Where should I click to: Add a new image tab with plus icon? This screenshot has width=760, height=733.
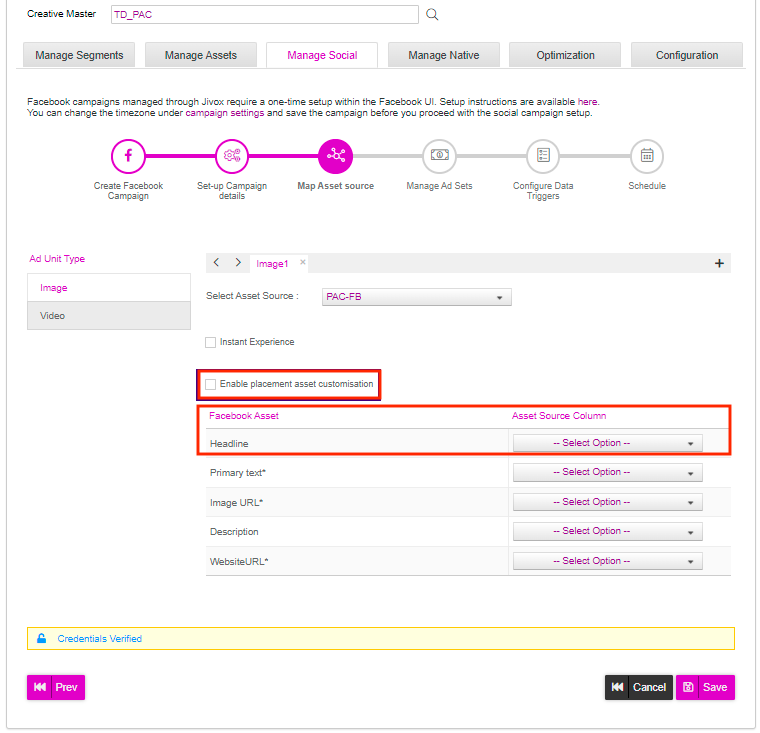(x=719, y=263)
